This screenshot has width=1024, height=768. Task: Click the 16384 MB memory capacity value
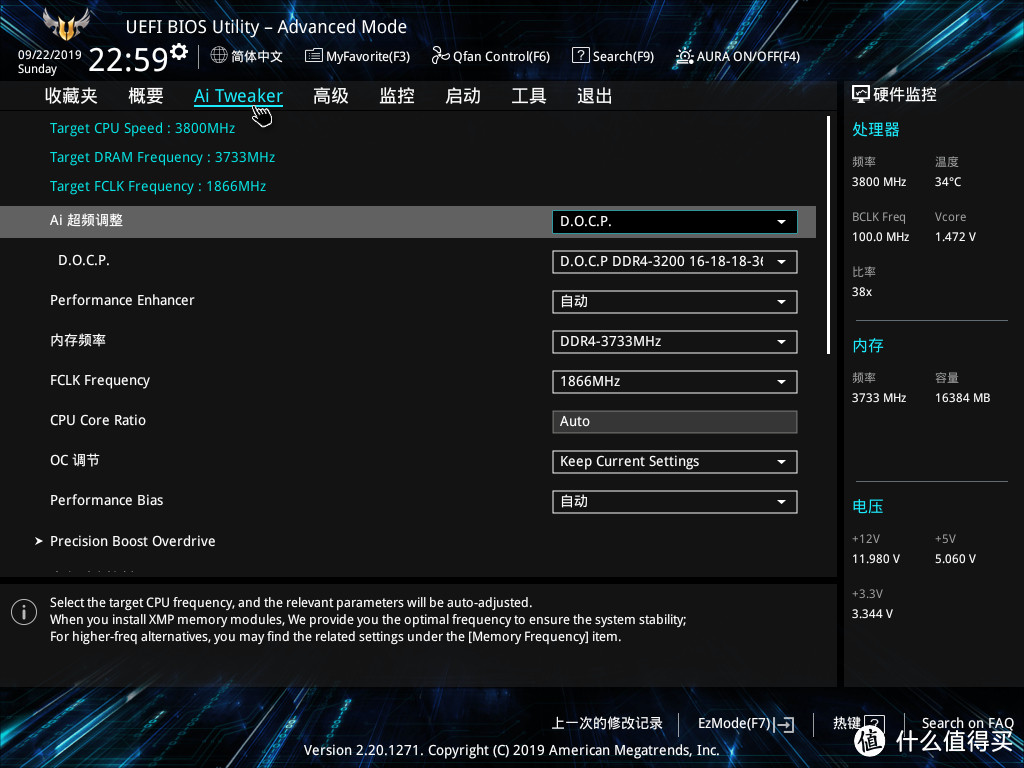coord(963,398)
